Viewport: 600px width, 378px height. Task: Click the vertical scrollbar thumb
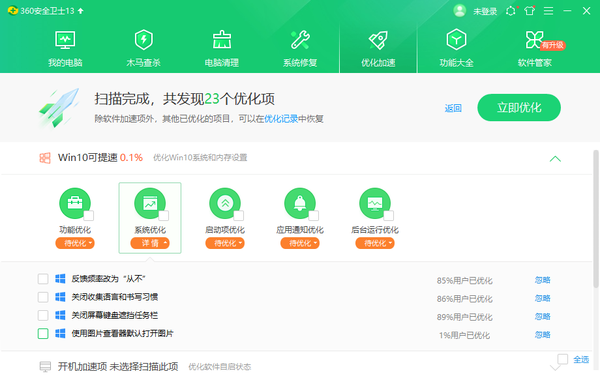click(x=596, y=219)
